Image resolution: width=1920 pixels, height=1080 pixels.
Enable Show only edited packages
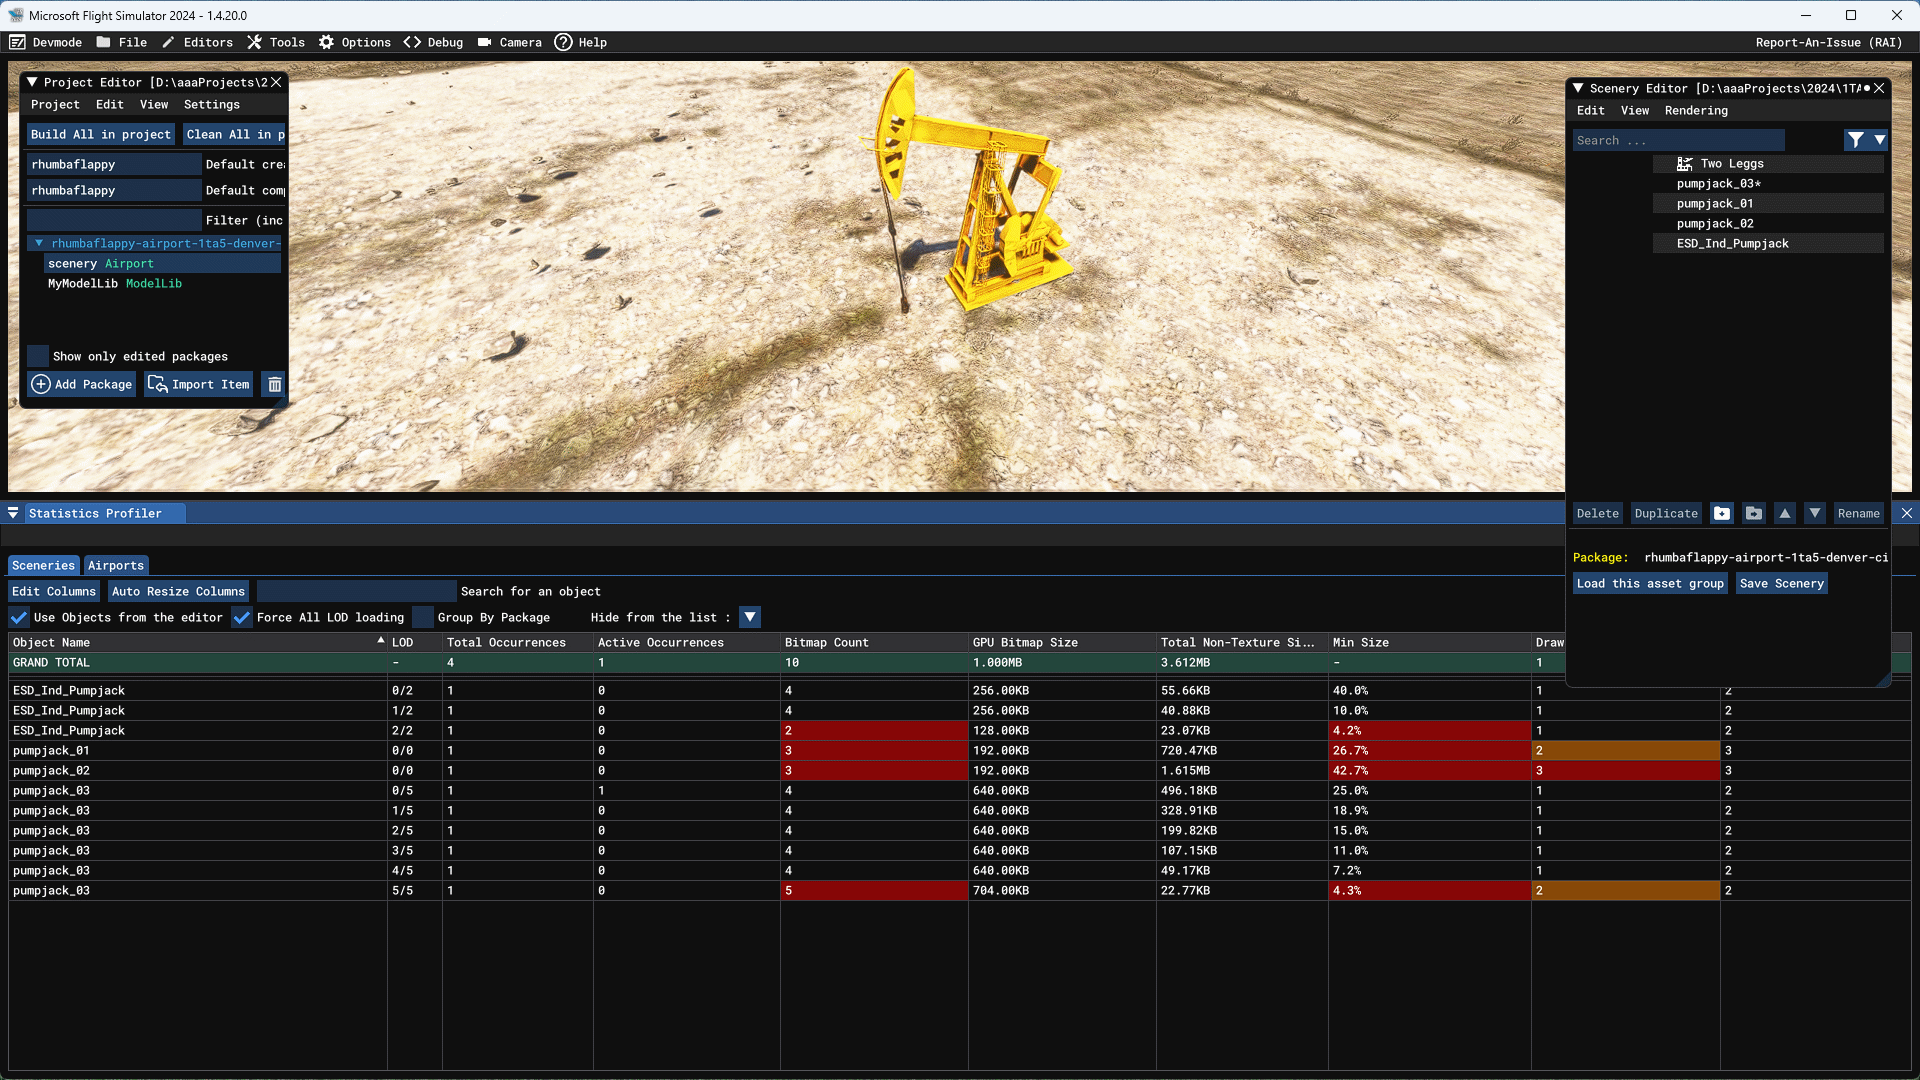38,356
